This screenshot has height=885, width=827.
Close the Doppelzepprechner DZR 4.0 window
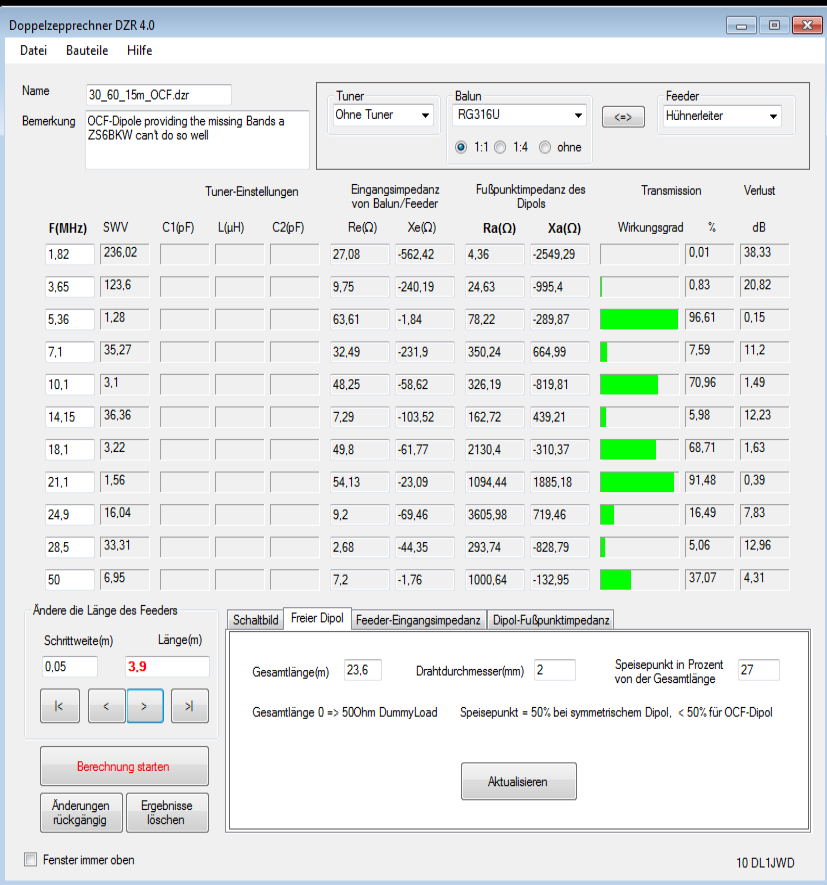[805, 24]
